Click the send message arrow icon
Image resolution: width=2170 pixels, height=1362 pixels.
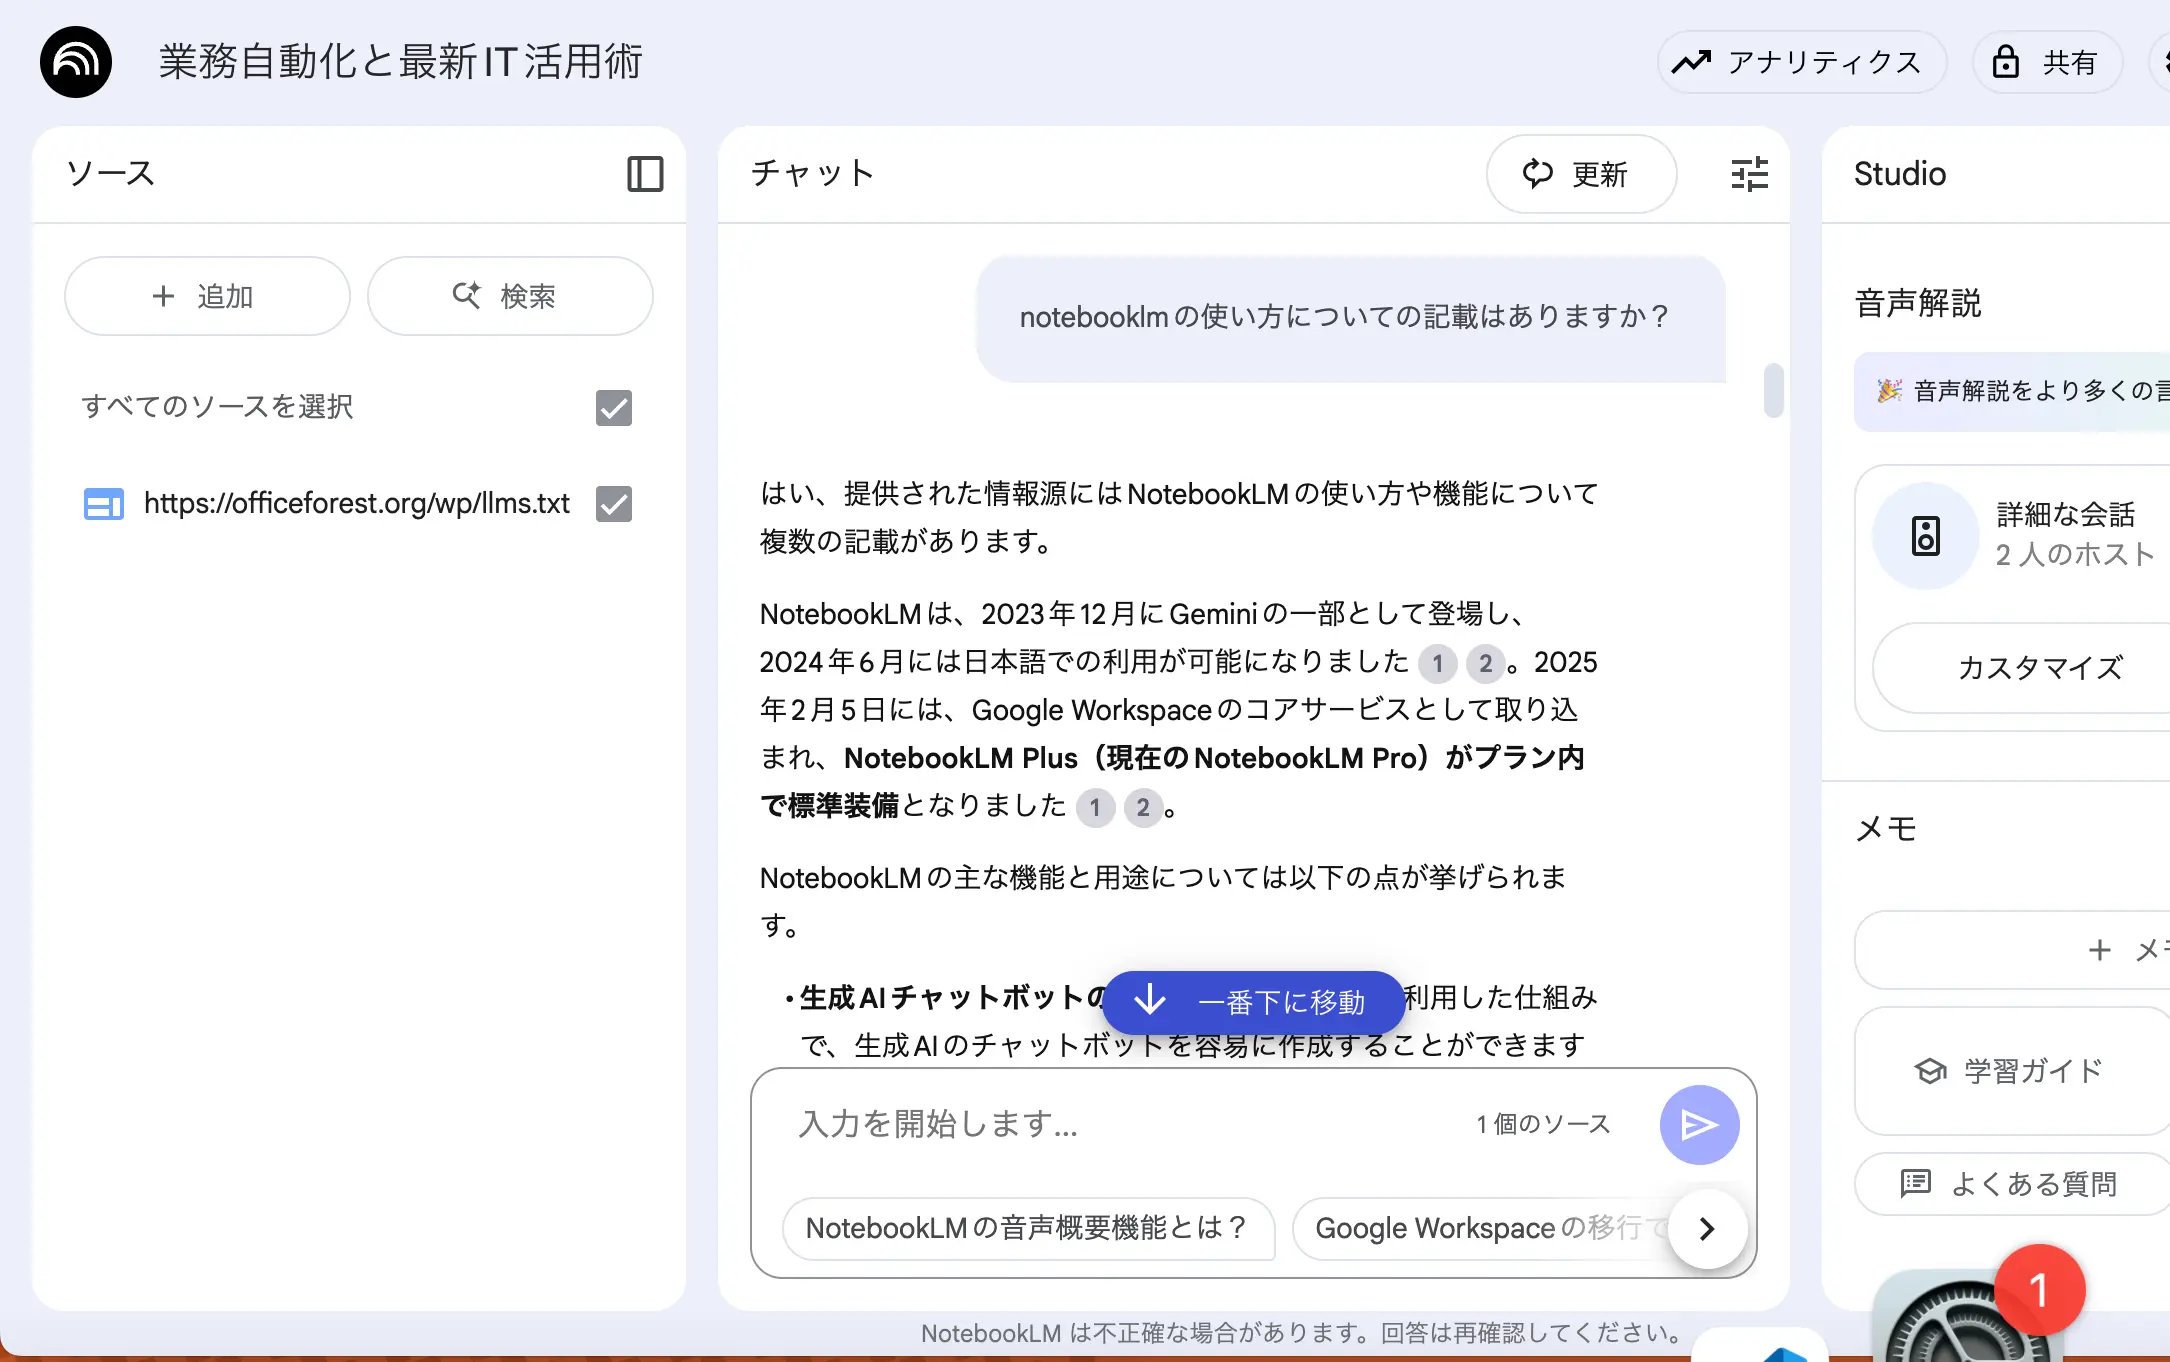tap(1699, 1125)
